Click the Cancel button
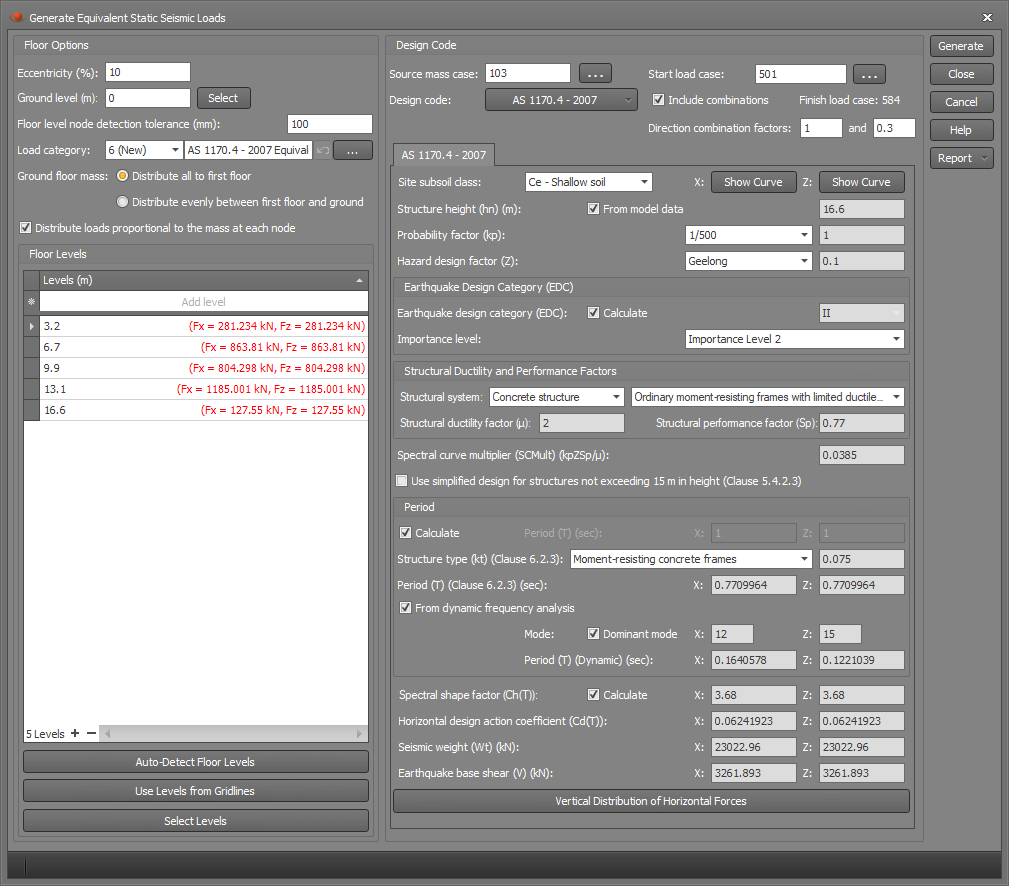Screen dimensions: 1009x886 pyautogui.click(x=961, y=102)
